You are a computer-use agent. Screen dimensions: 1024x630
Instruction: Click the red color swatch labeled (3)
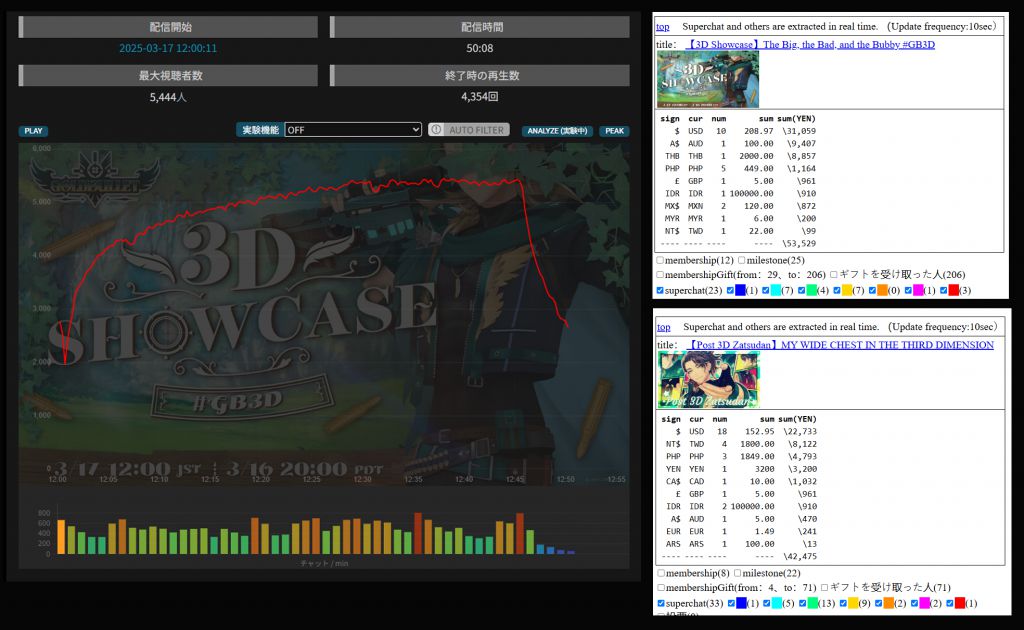click(953, 291)
